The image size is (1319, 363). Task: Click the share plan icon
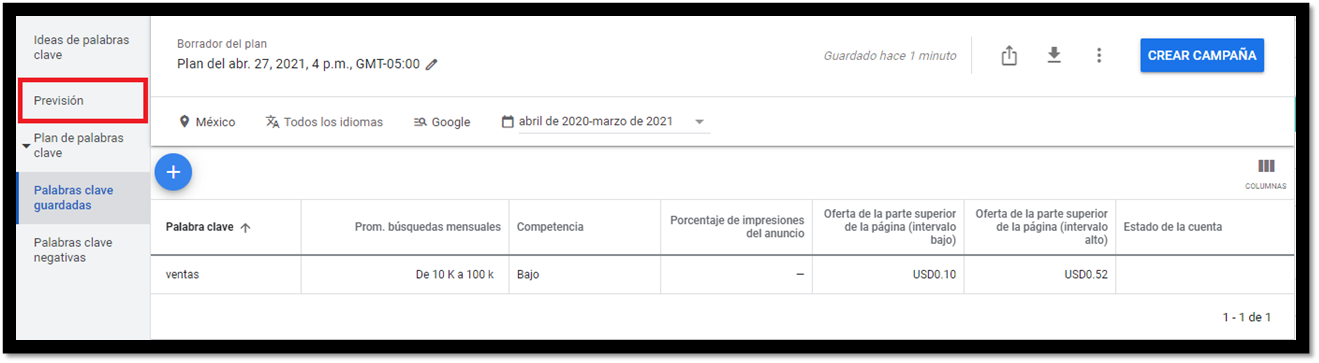pos(1009,56)
